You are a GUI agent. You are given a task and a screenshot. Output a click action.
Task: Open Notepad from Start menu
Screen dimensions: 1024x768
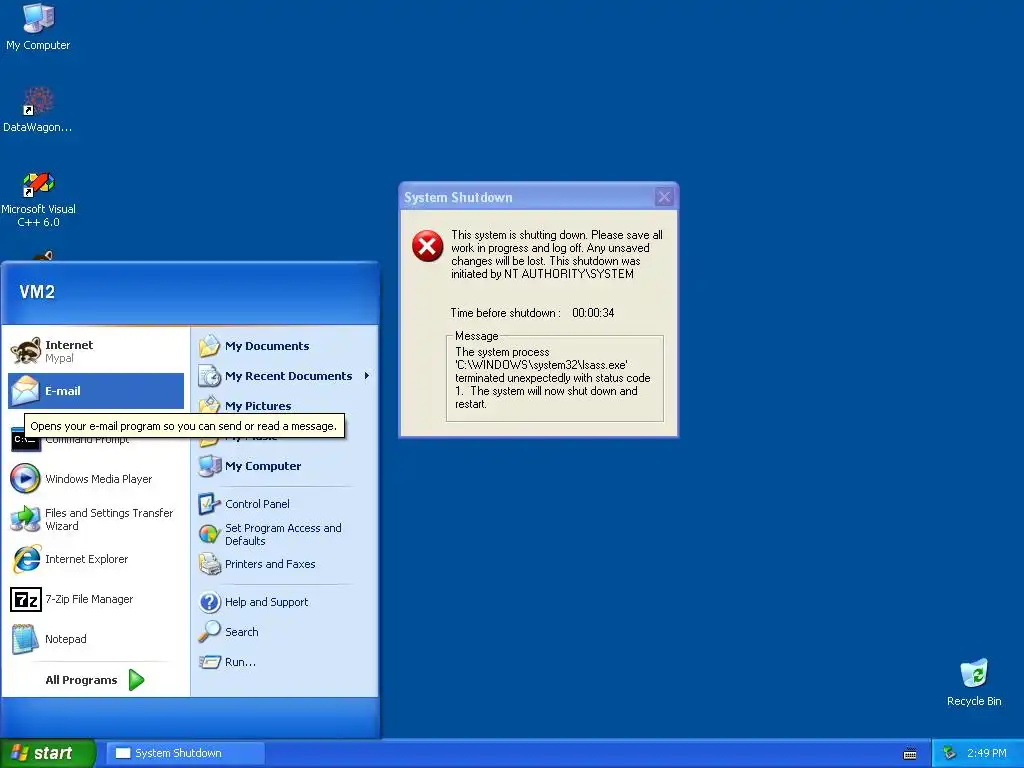coord(96,639)
